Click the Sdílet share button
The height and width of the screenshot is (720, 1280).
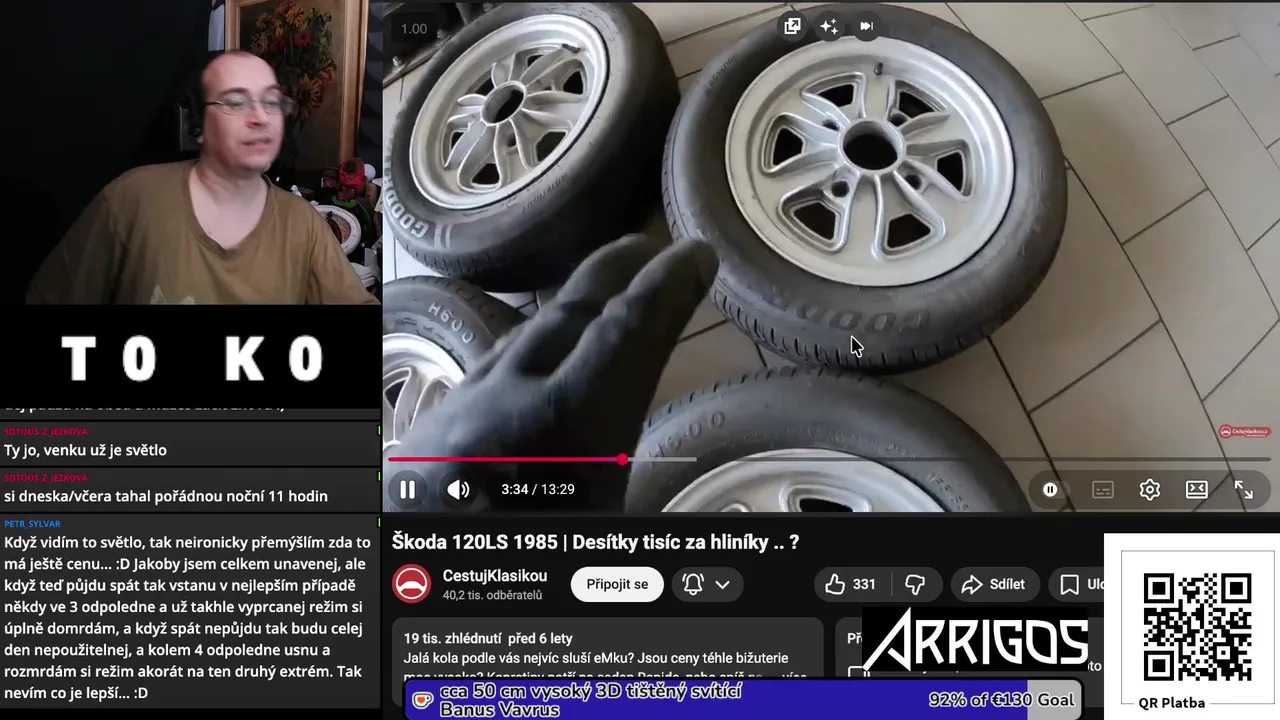(993, 584)
